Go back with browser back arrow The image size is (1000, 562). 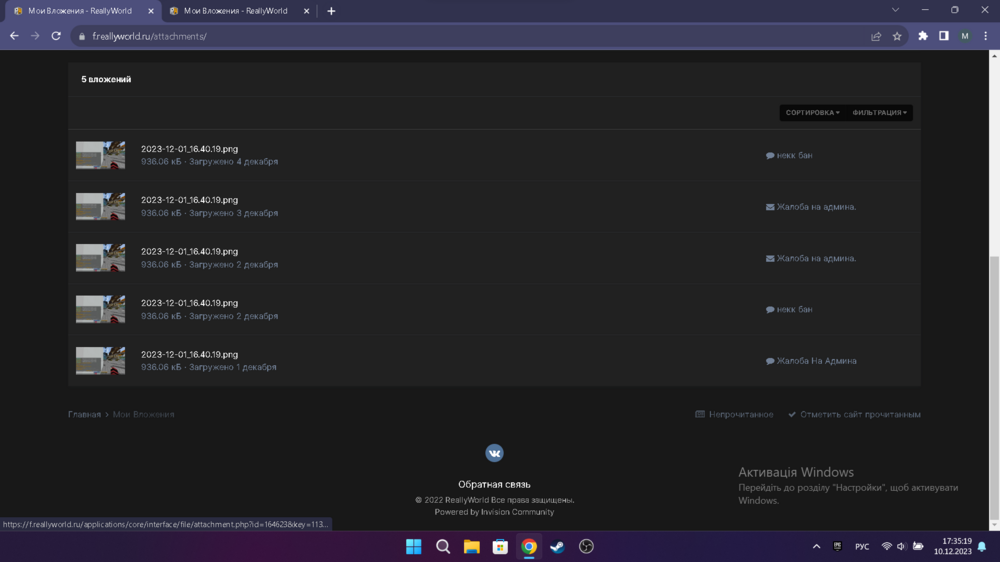(14, 36)
